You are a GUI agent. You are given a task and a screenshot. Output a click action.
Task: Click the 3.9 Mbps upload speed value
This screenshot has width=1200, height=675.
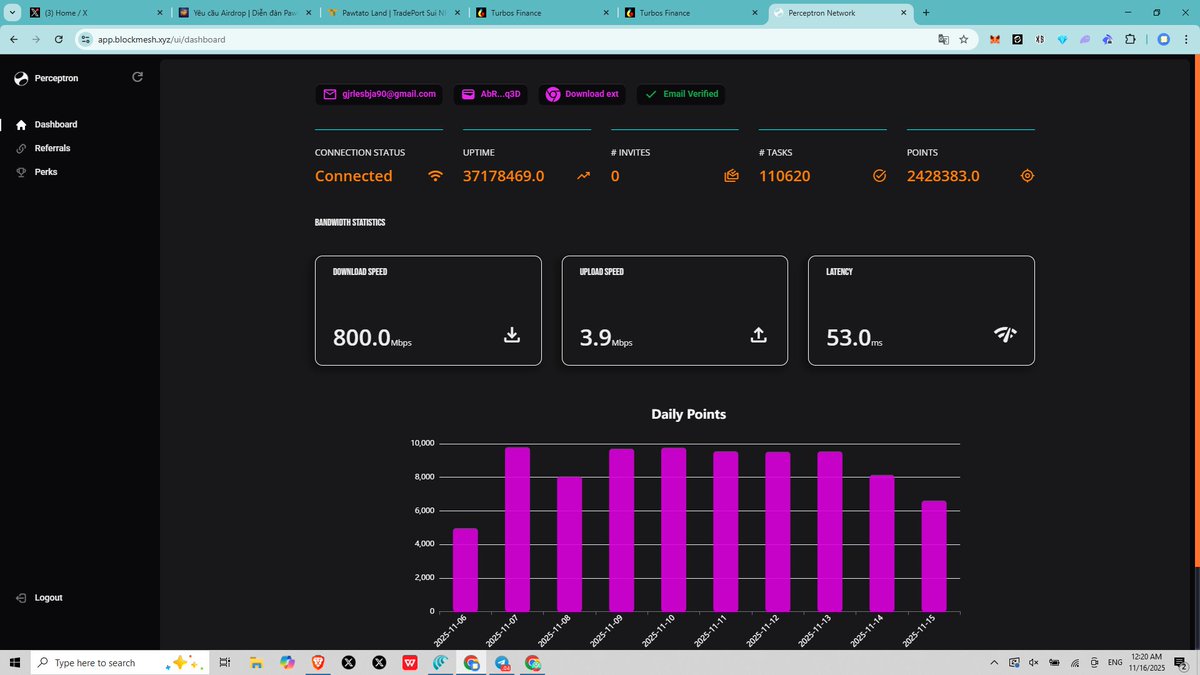606,338
